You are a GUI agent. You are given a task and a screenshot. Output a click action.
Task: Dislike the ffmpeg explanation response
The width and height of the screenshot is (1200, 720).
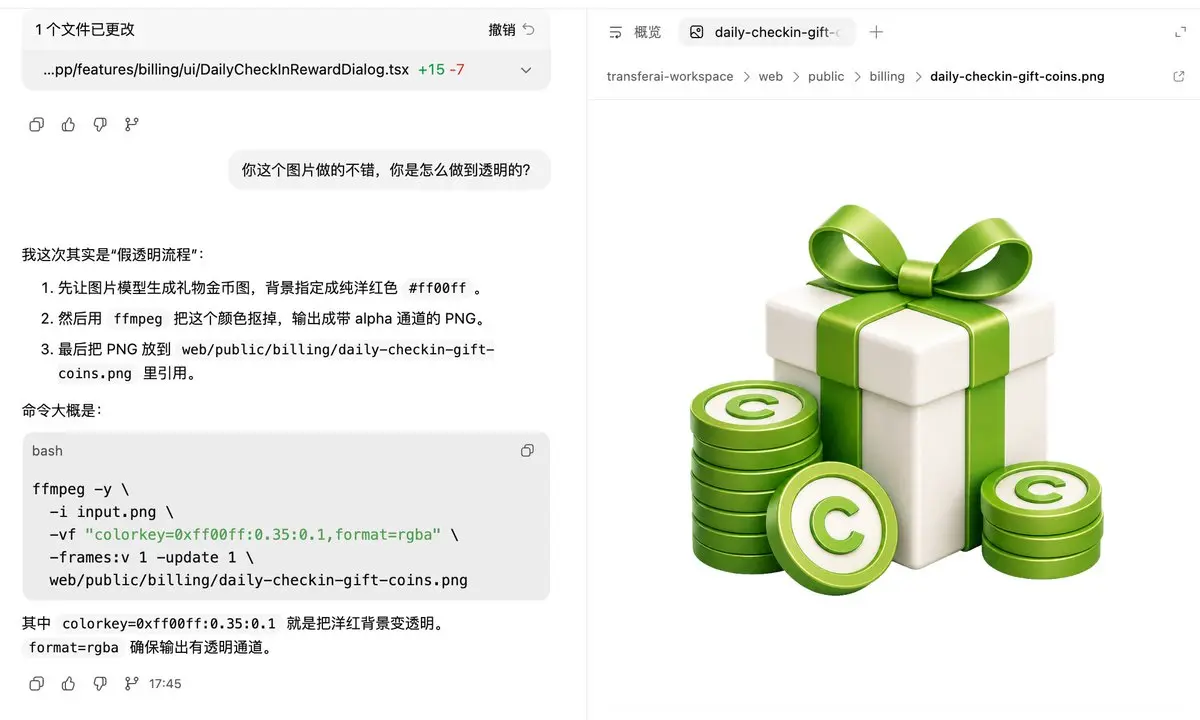click(x=100, y=684)
